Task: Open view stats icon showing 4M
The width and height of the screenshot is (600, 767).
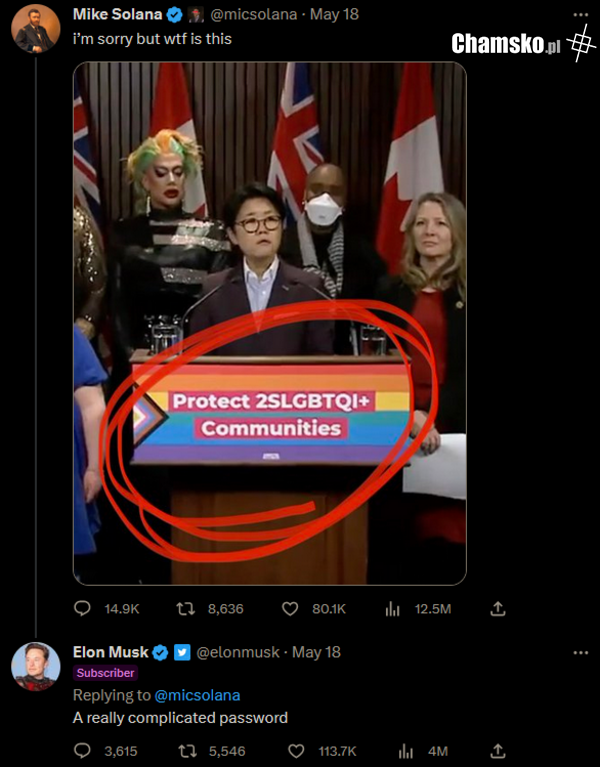Action: click(x=406, y=751)
